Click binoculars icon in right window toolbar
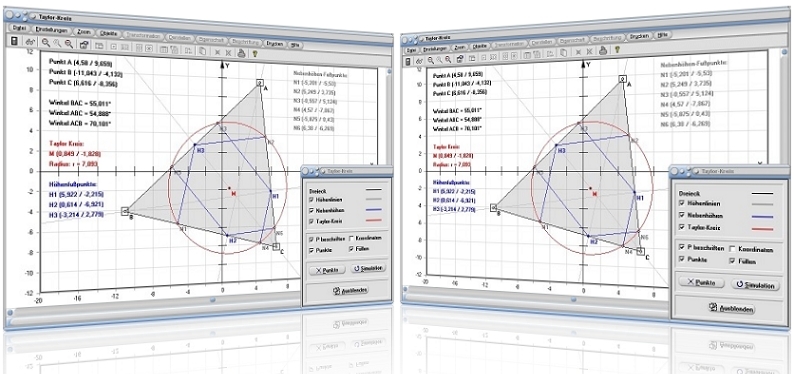794x374 pixels. click(x=420, y=60)
